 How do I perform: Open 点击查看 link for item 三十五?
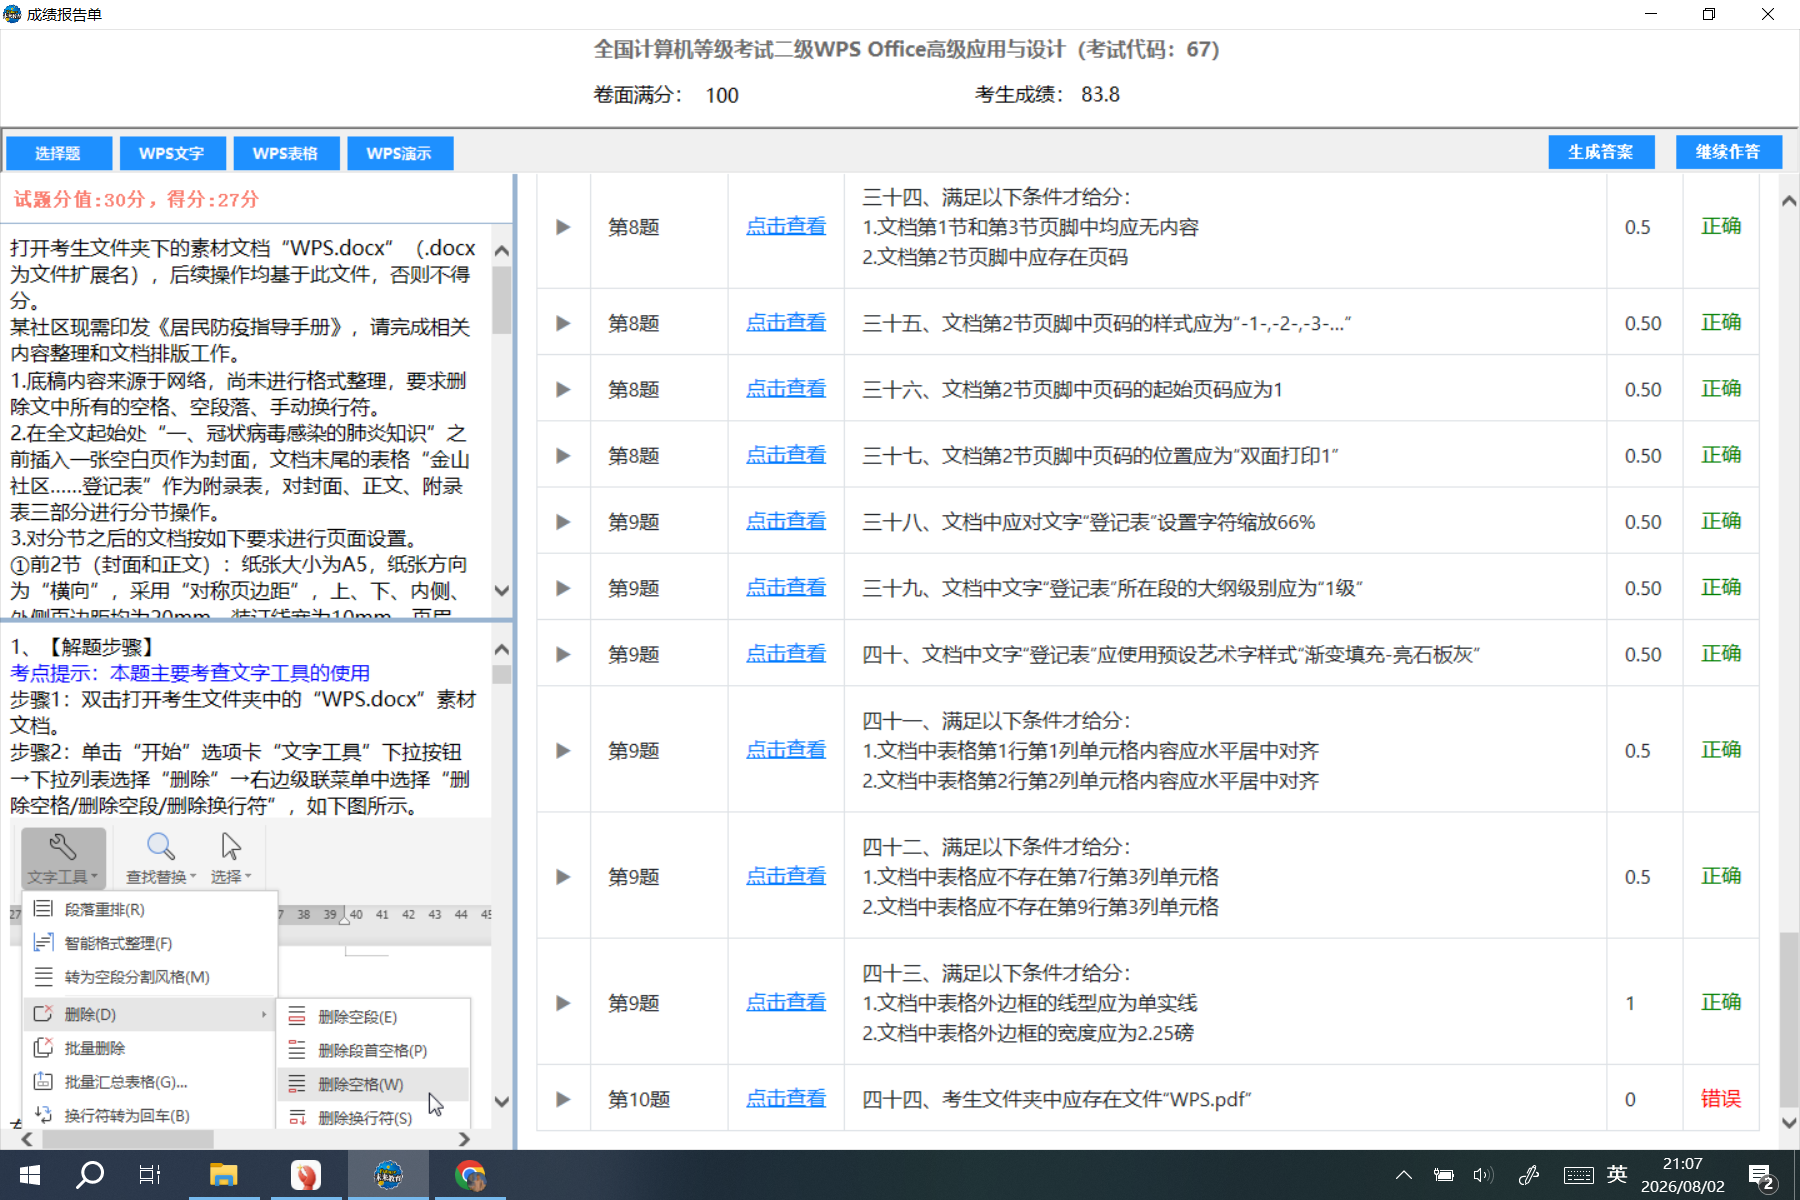click(786, 323)
